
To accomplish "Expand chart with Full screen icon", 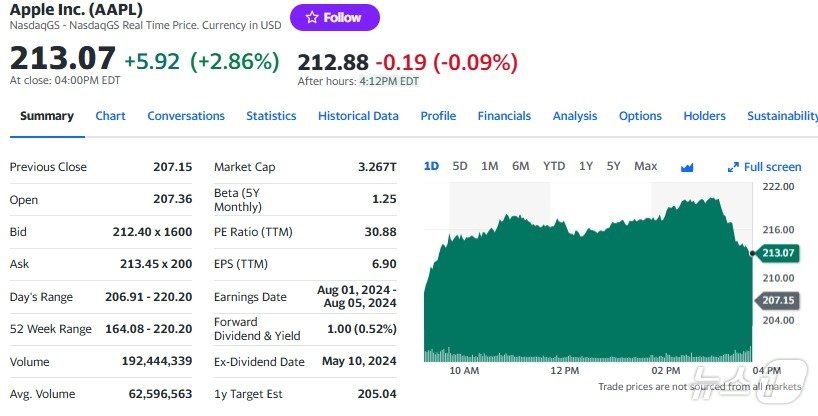I will 765,167.
